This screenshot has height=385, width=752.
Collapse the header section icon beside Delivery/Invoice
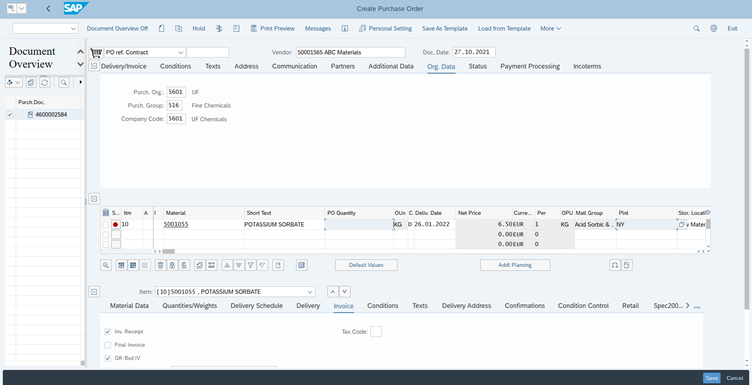coord(94,66)
